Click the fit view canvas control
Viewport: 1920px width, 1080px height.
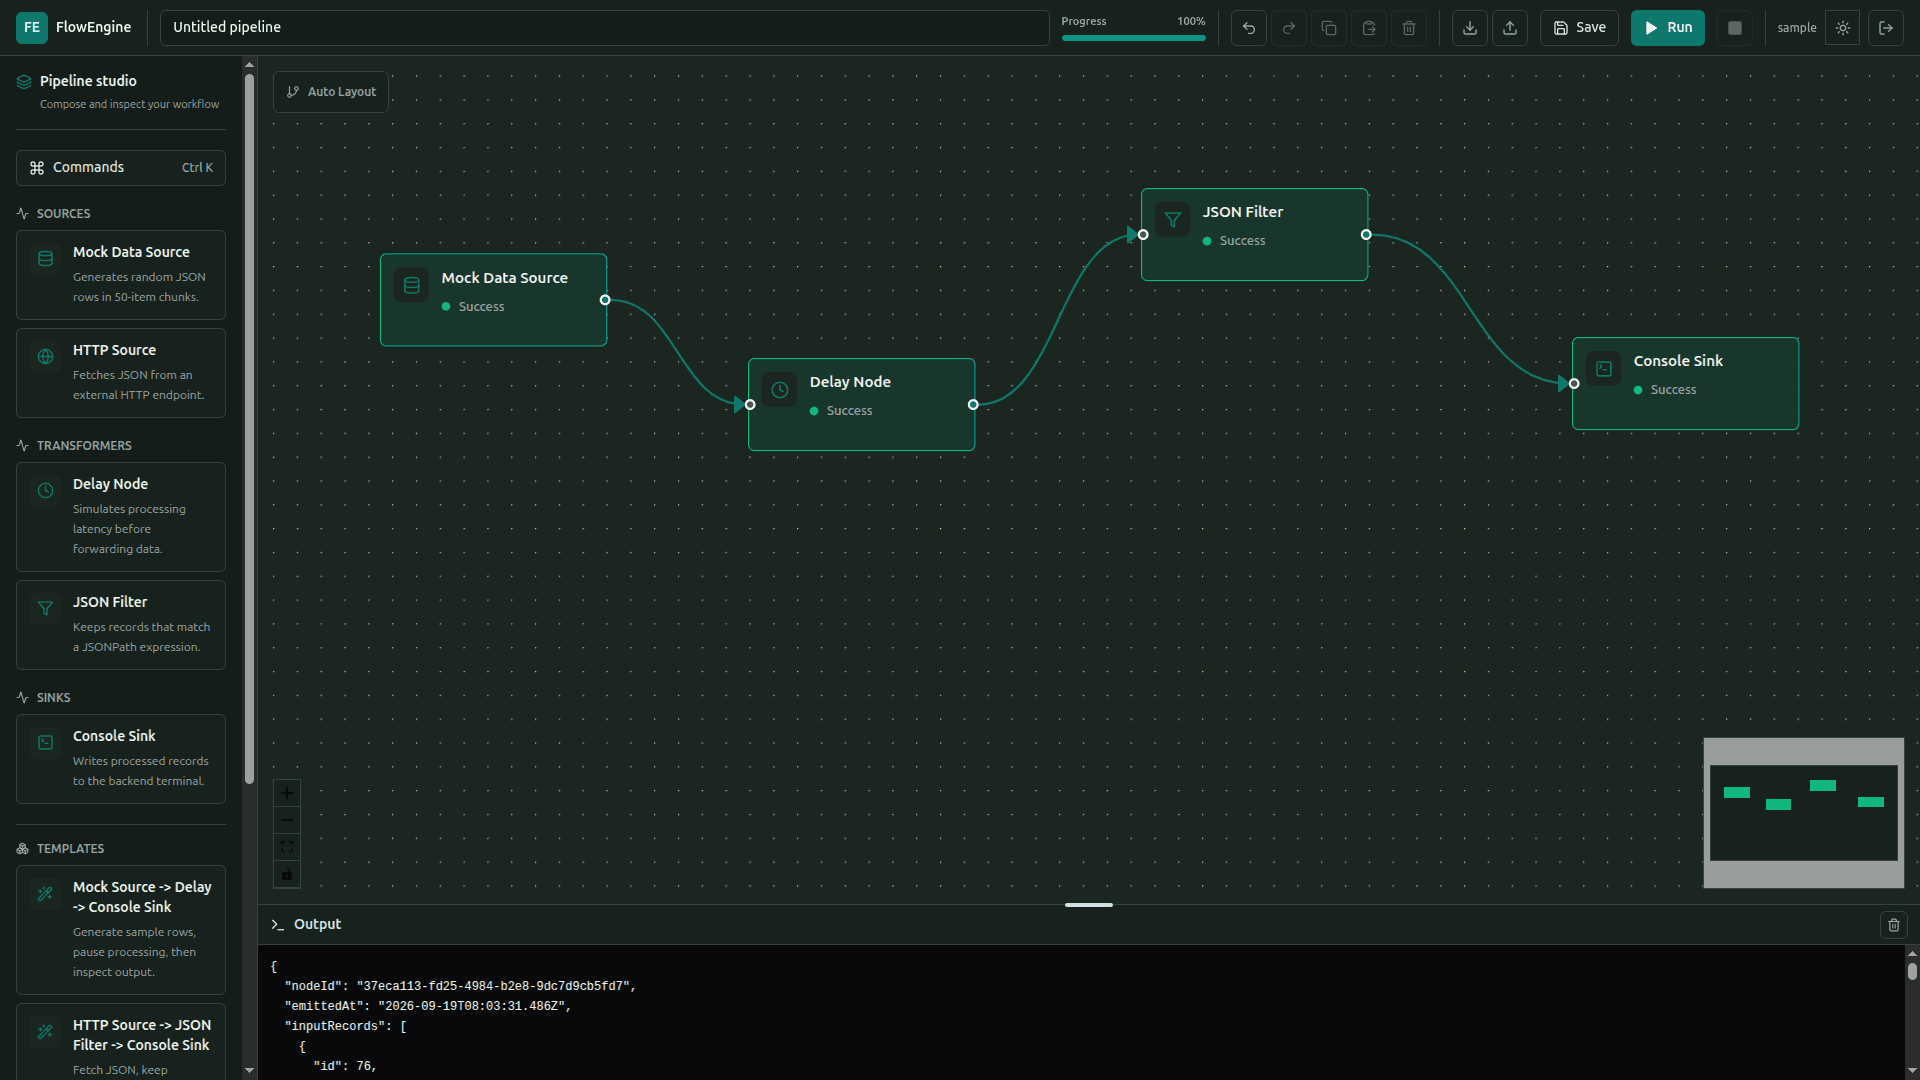287,847
